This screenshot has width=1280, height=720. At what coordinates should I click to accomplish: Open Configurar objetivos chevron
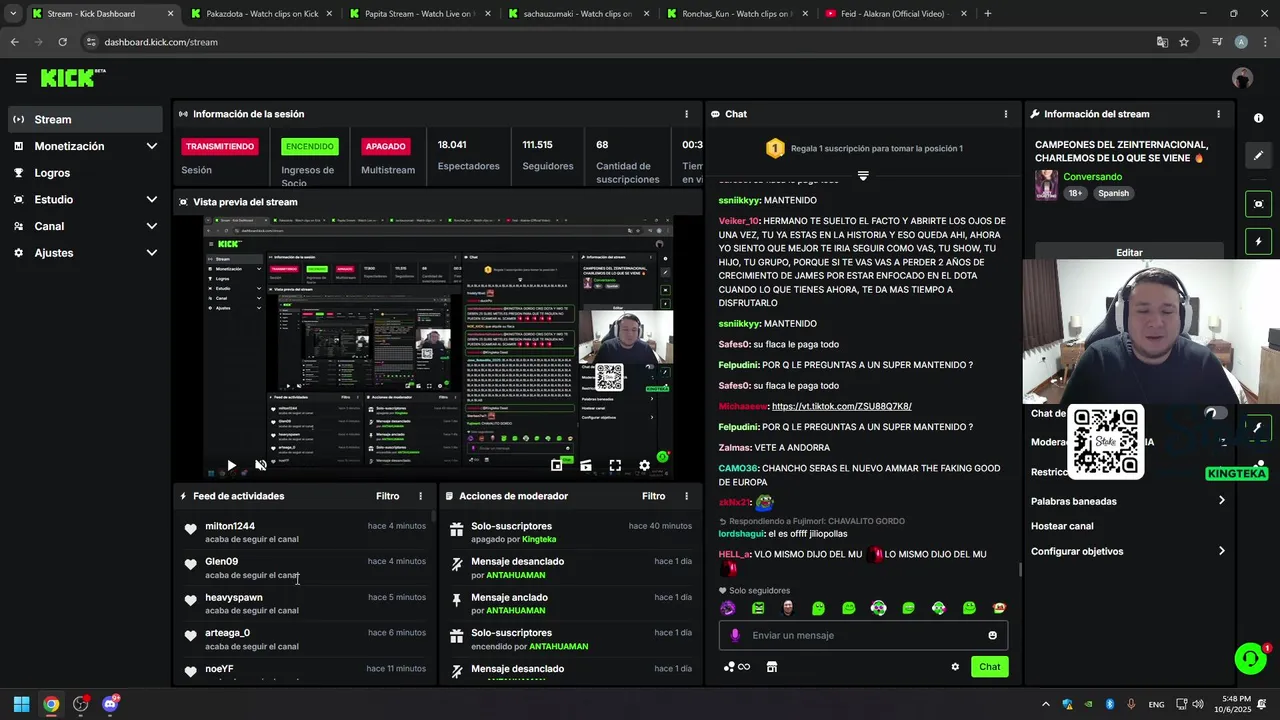pyautogui.click(x=1221, y=551)
